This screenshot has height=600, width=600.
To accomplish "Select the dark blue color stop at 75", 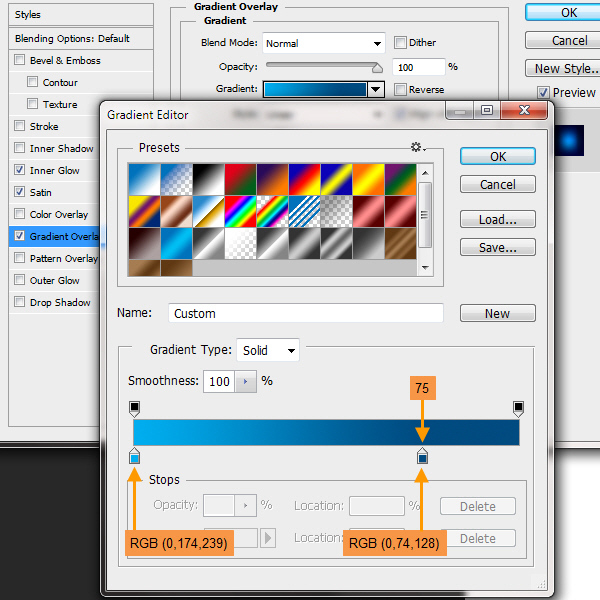I will pyautogui.click(x=422, y=457).
